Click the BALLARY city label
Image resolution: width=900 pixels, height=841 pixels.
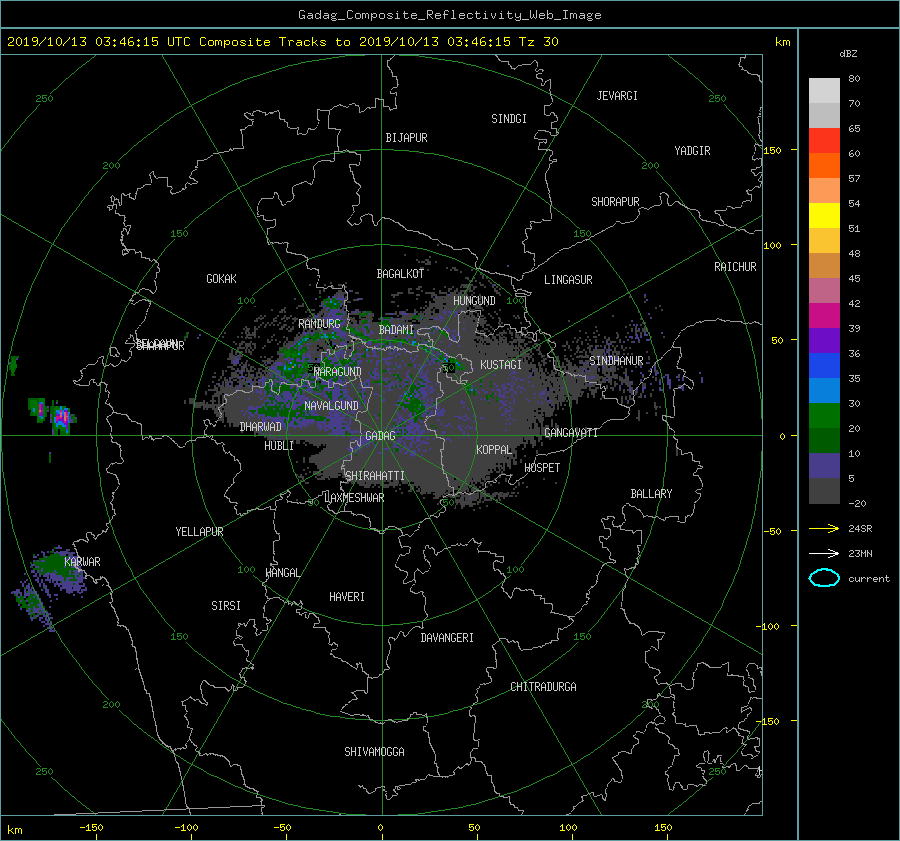tap(651, 494)
